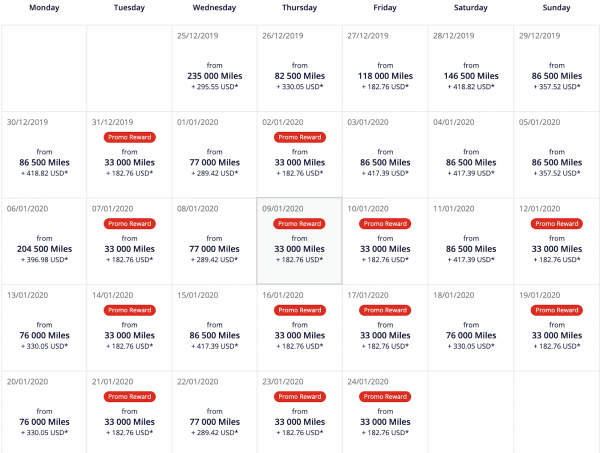Click the Promo Reward badge on 31/12/2019
The image size is (600, 453).
point(129,137)
